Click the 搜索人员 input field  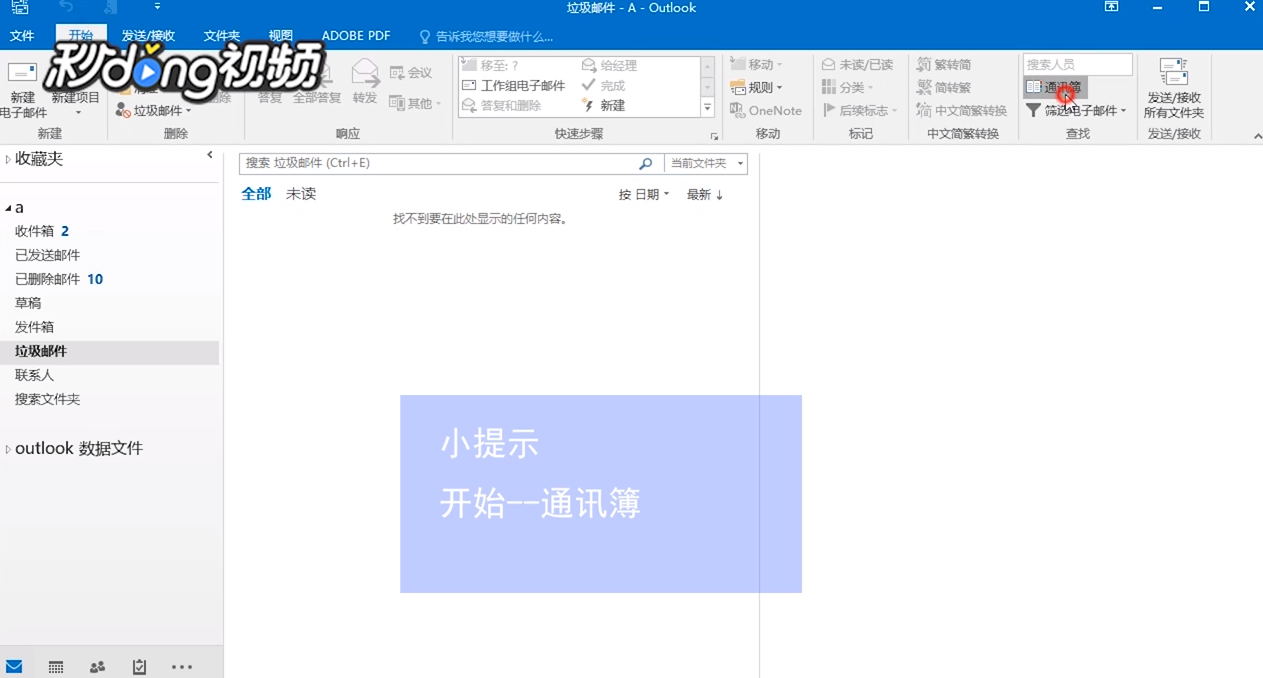click(1077, 63)
